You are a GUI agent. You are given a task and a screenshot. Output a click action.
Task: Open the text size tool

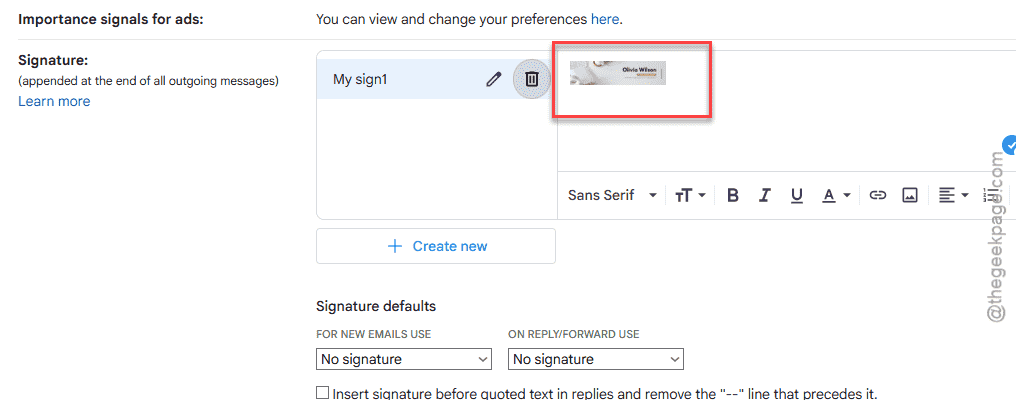690,195
